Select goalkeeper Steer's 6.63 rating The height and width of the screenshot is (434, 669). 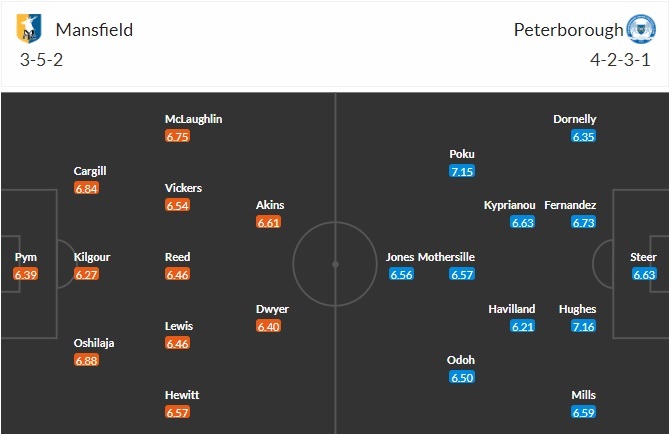[644, 275]
